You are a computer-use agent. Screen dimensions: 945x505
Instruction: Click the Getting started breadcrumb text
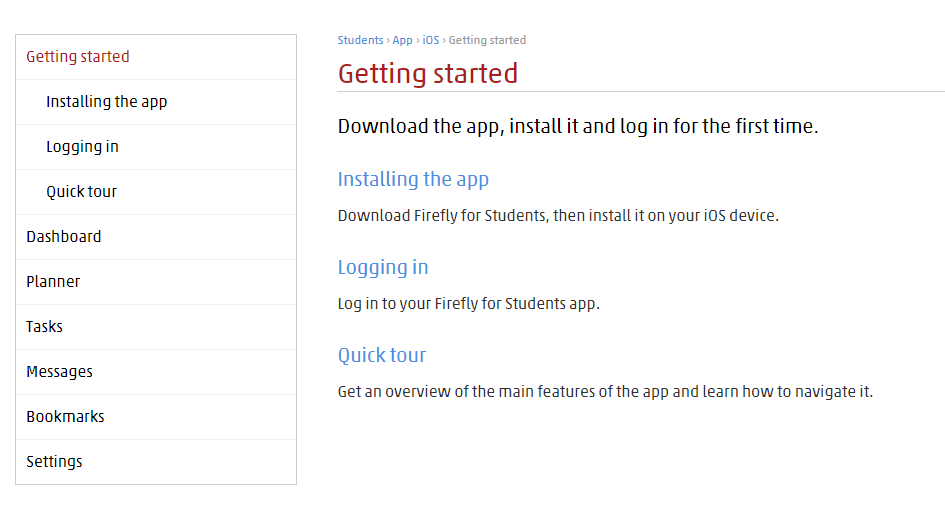(x=487, y=40)
